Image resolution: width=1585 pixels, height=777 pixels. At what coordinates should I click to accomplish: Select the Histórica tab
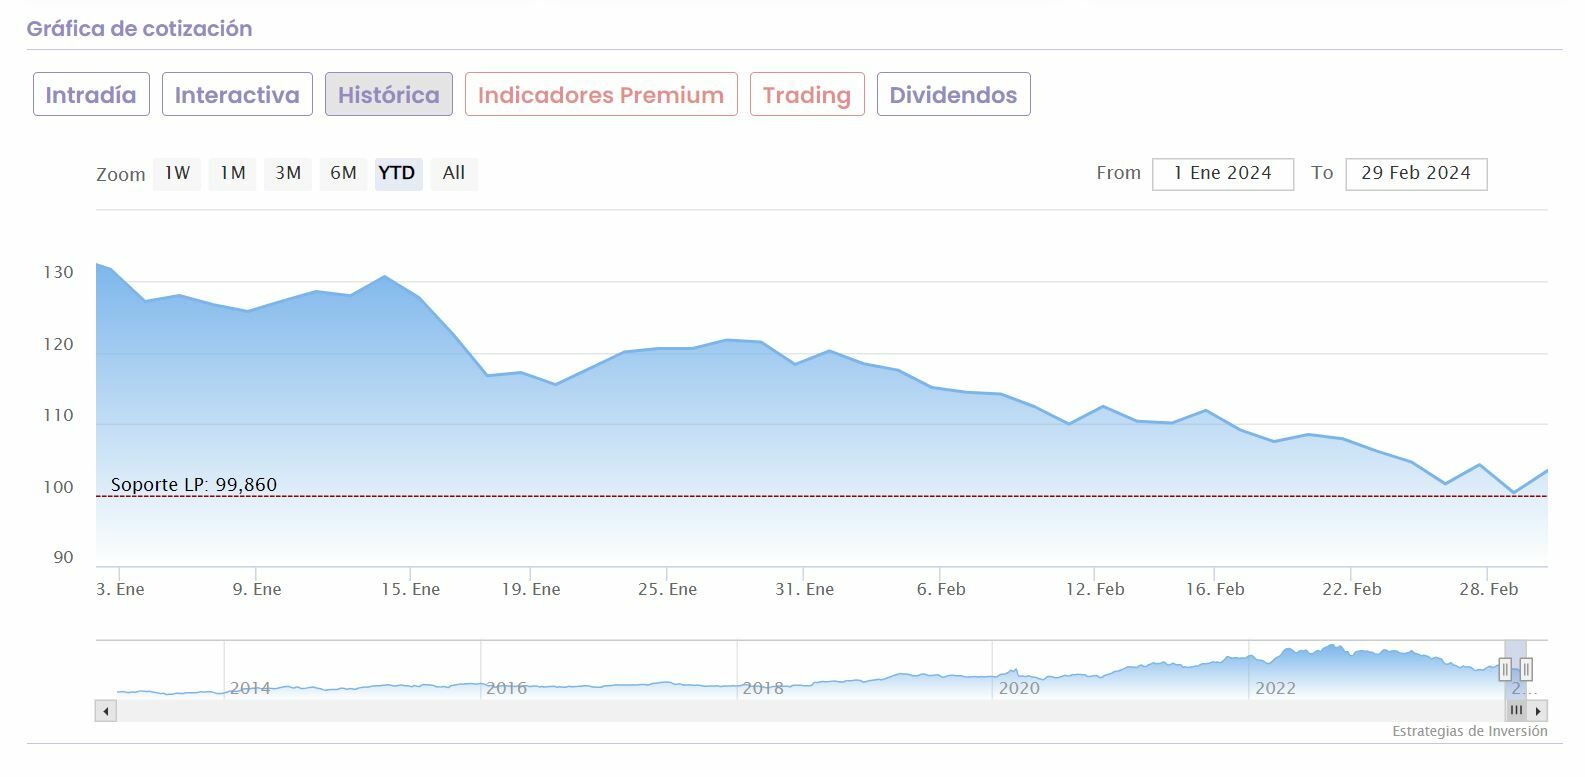click(x=388, y=95)
